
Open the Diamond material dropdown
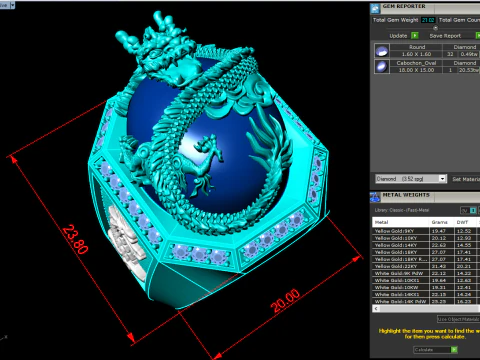pos(411,179)
